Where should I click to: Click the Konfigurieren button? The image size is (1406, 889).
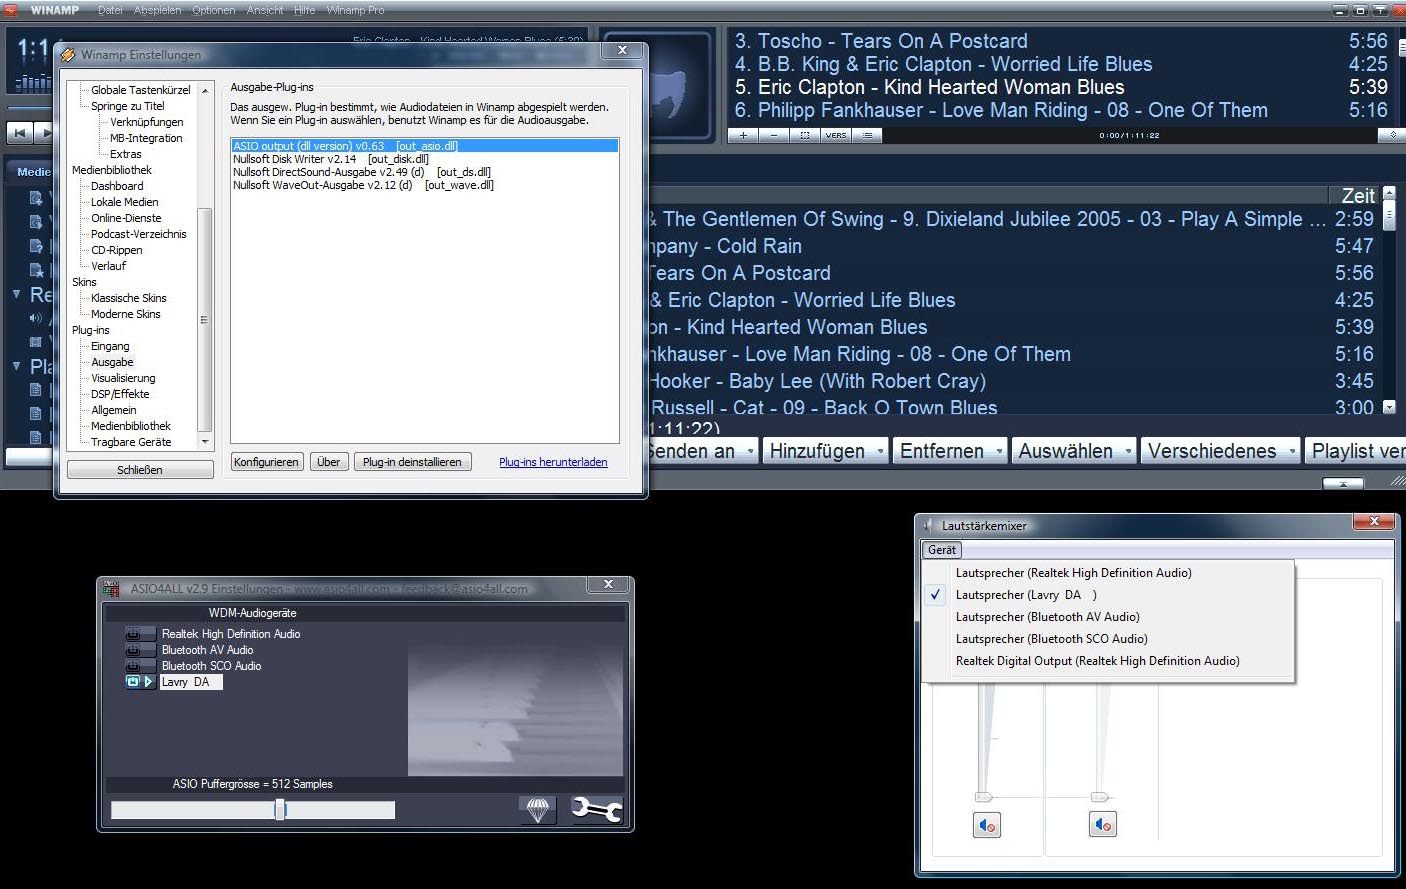coord(266,462)
